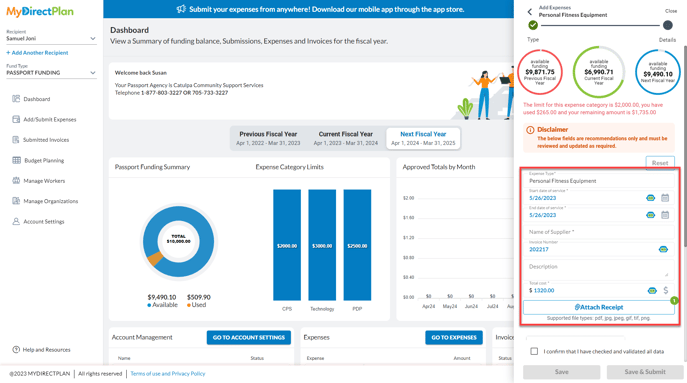Switch to the Current Fiscal Year tab
Screen dimensions: 687x383
(x=345, y=138)
